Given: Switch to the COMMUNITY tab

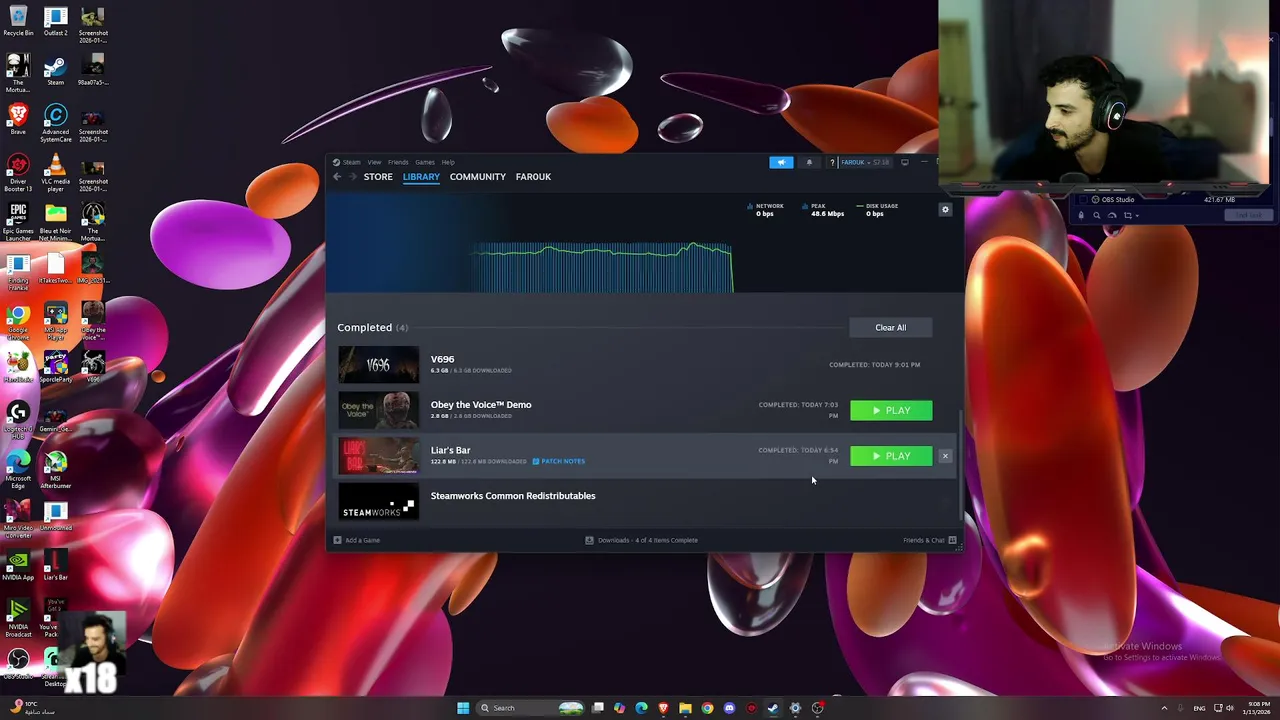Looking at the screenshot, I should point(478,177).
